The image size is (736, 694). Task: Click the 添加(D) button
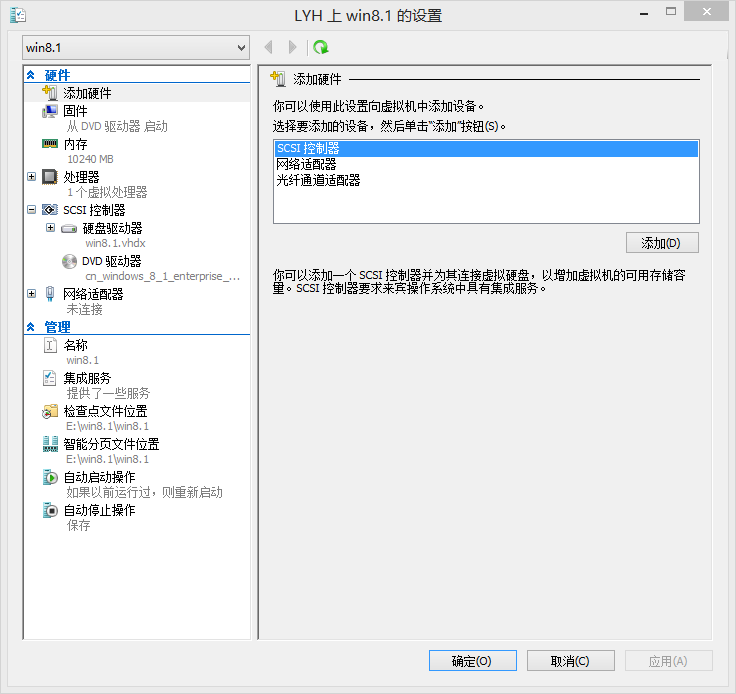click(662, 243)
